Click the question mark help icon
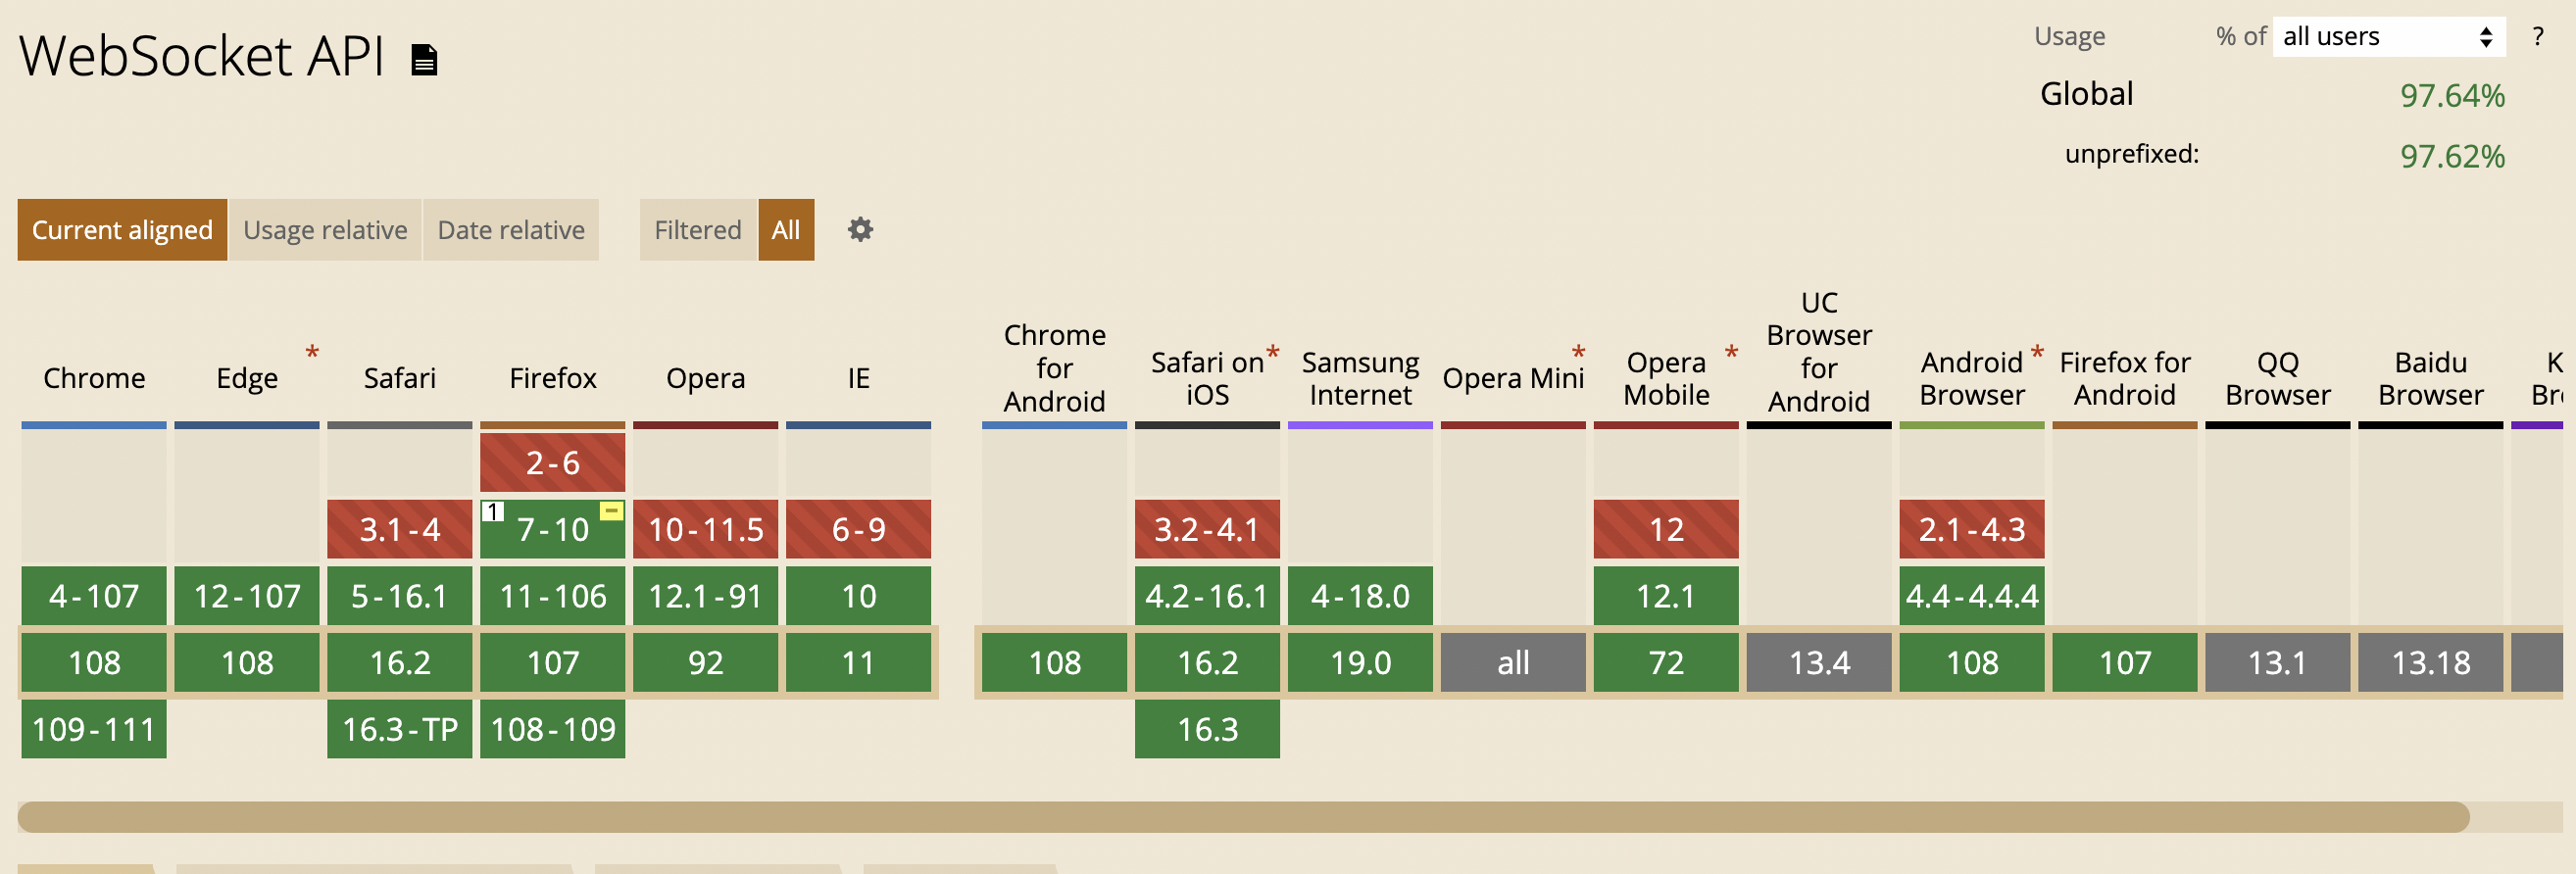The image size is (2576, 874). tap(2537, 37)
